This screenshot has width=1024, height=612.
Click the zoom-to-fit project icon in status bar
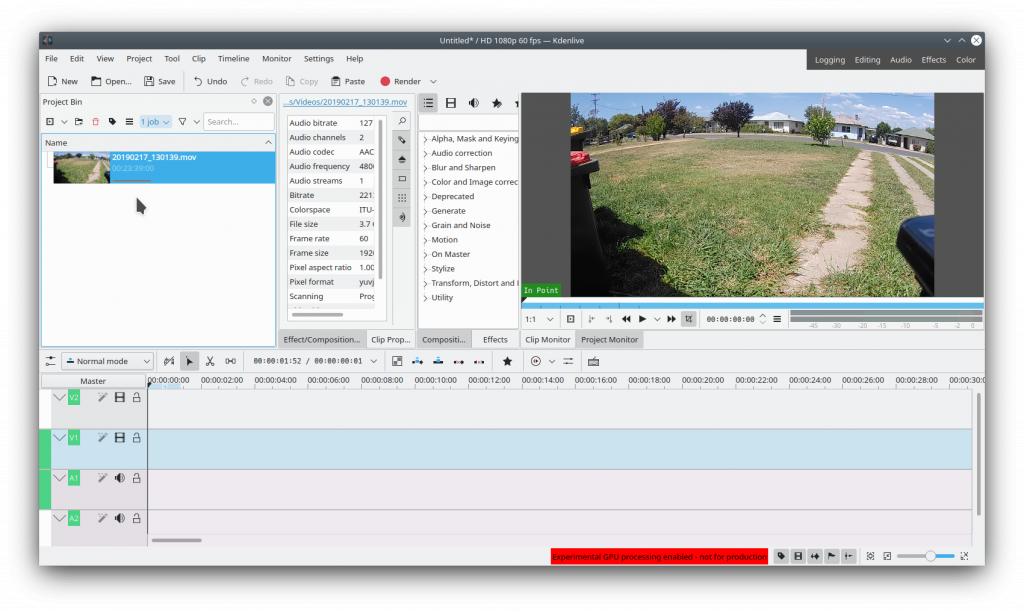pos(870,556)
